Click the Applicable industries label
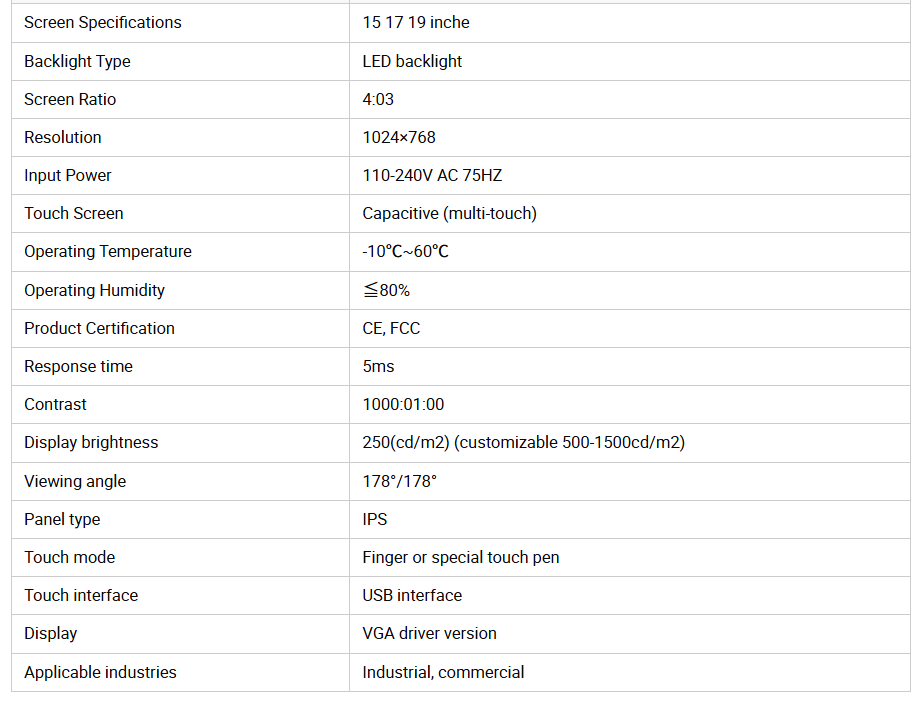This screenshot has height=704, width=919. (100, 672)
